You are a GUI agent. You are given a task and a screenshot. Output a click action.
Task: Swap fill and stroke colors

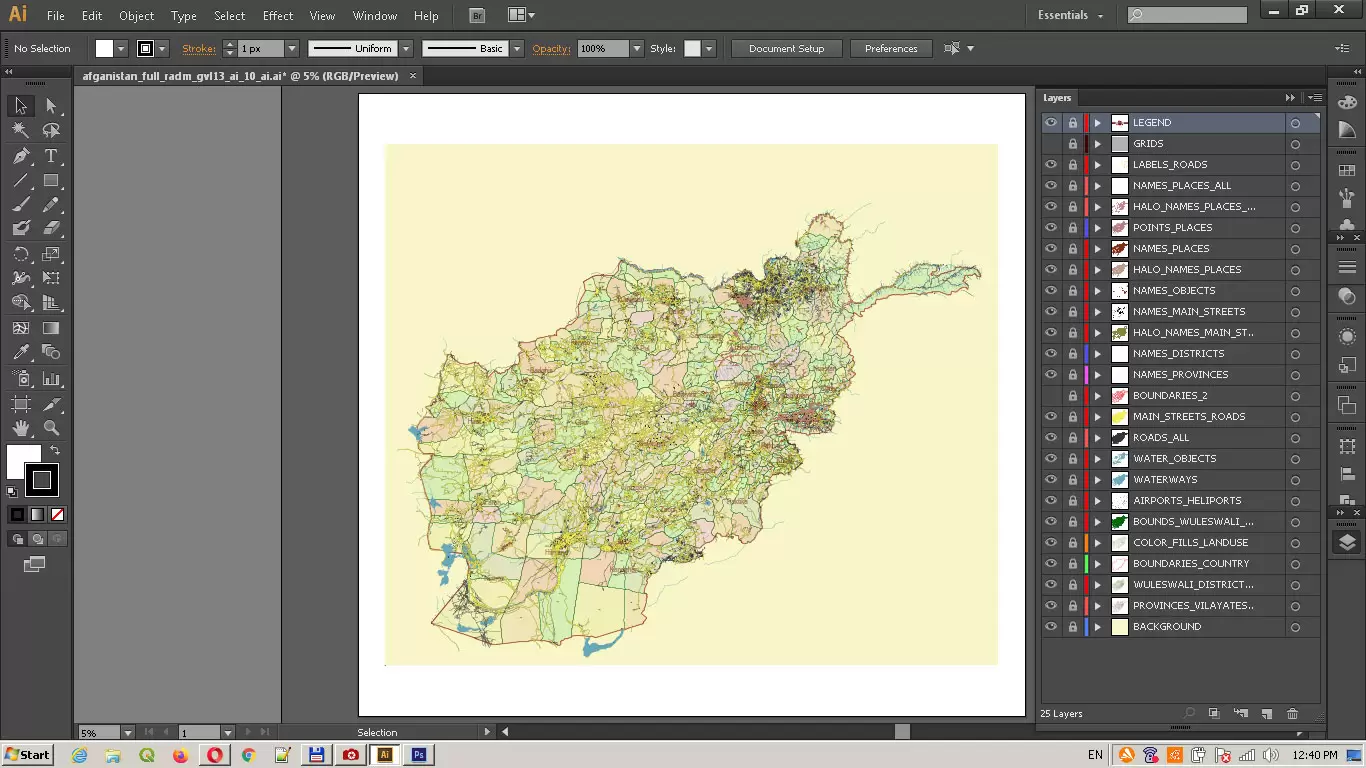tap(55, 451)
